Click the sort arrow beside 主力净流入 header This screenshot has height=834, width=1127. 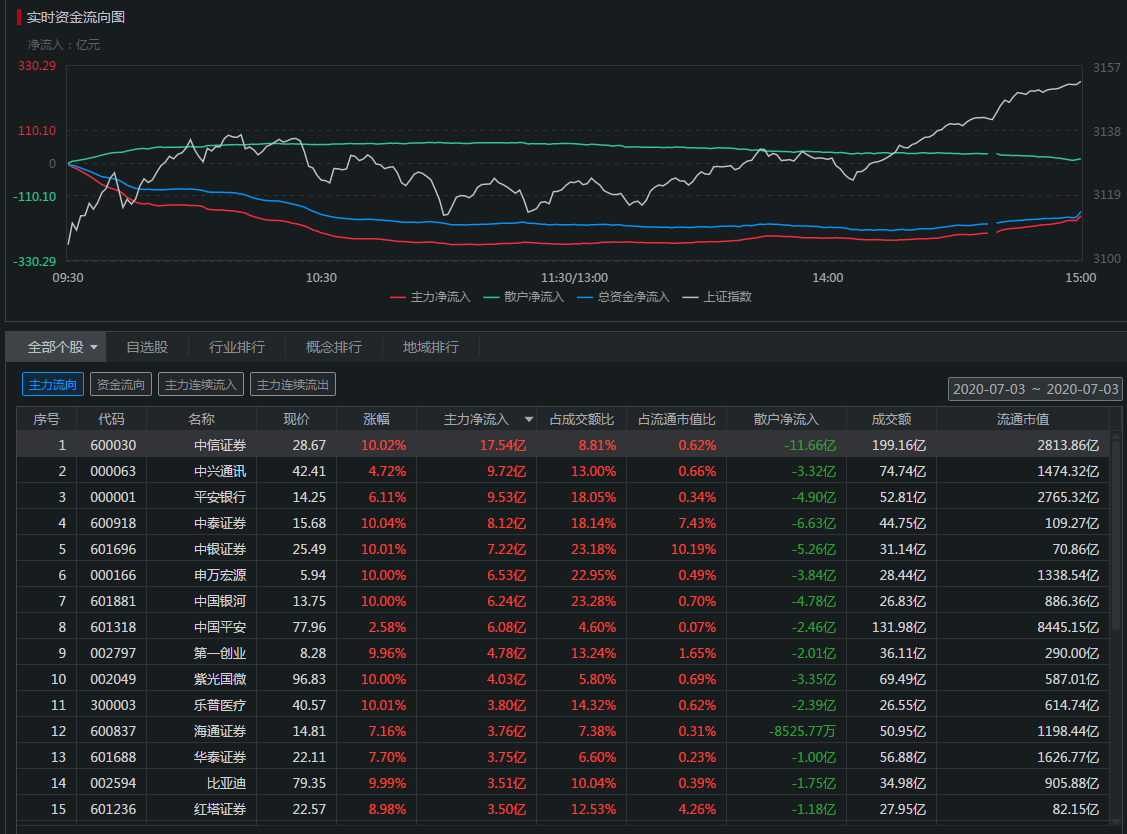click(529, 420)
